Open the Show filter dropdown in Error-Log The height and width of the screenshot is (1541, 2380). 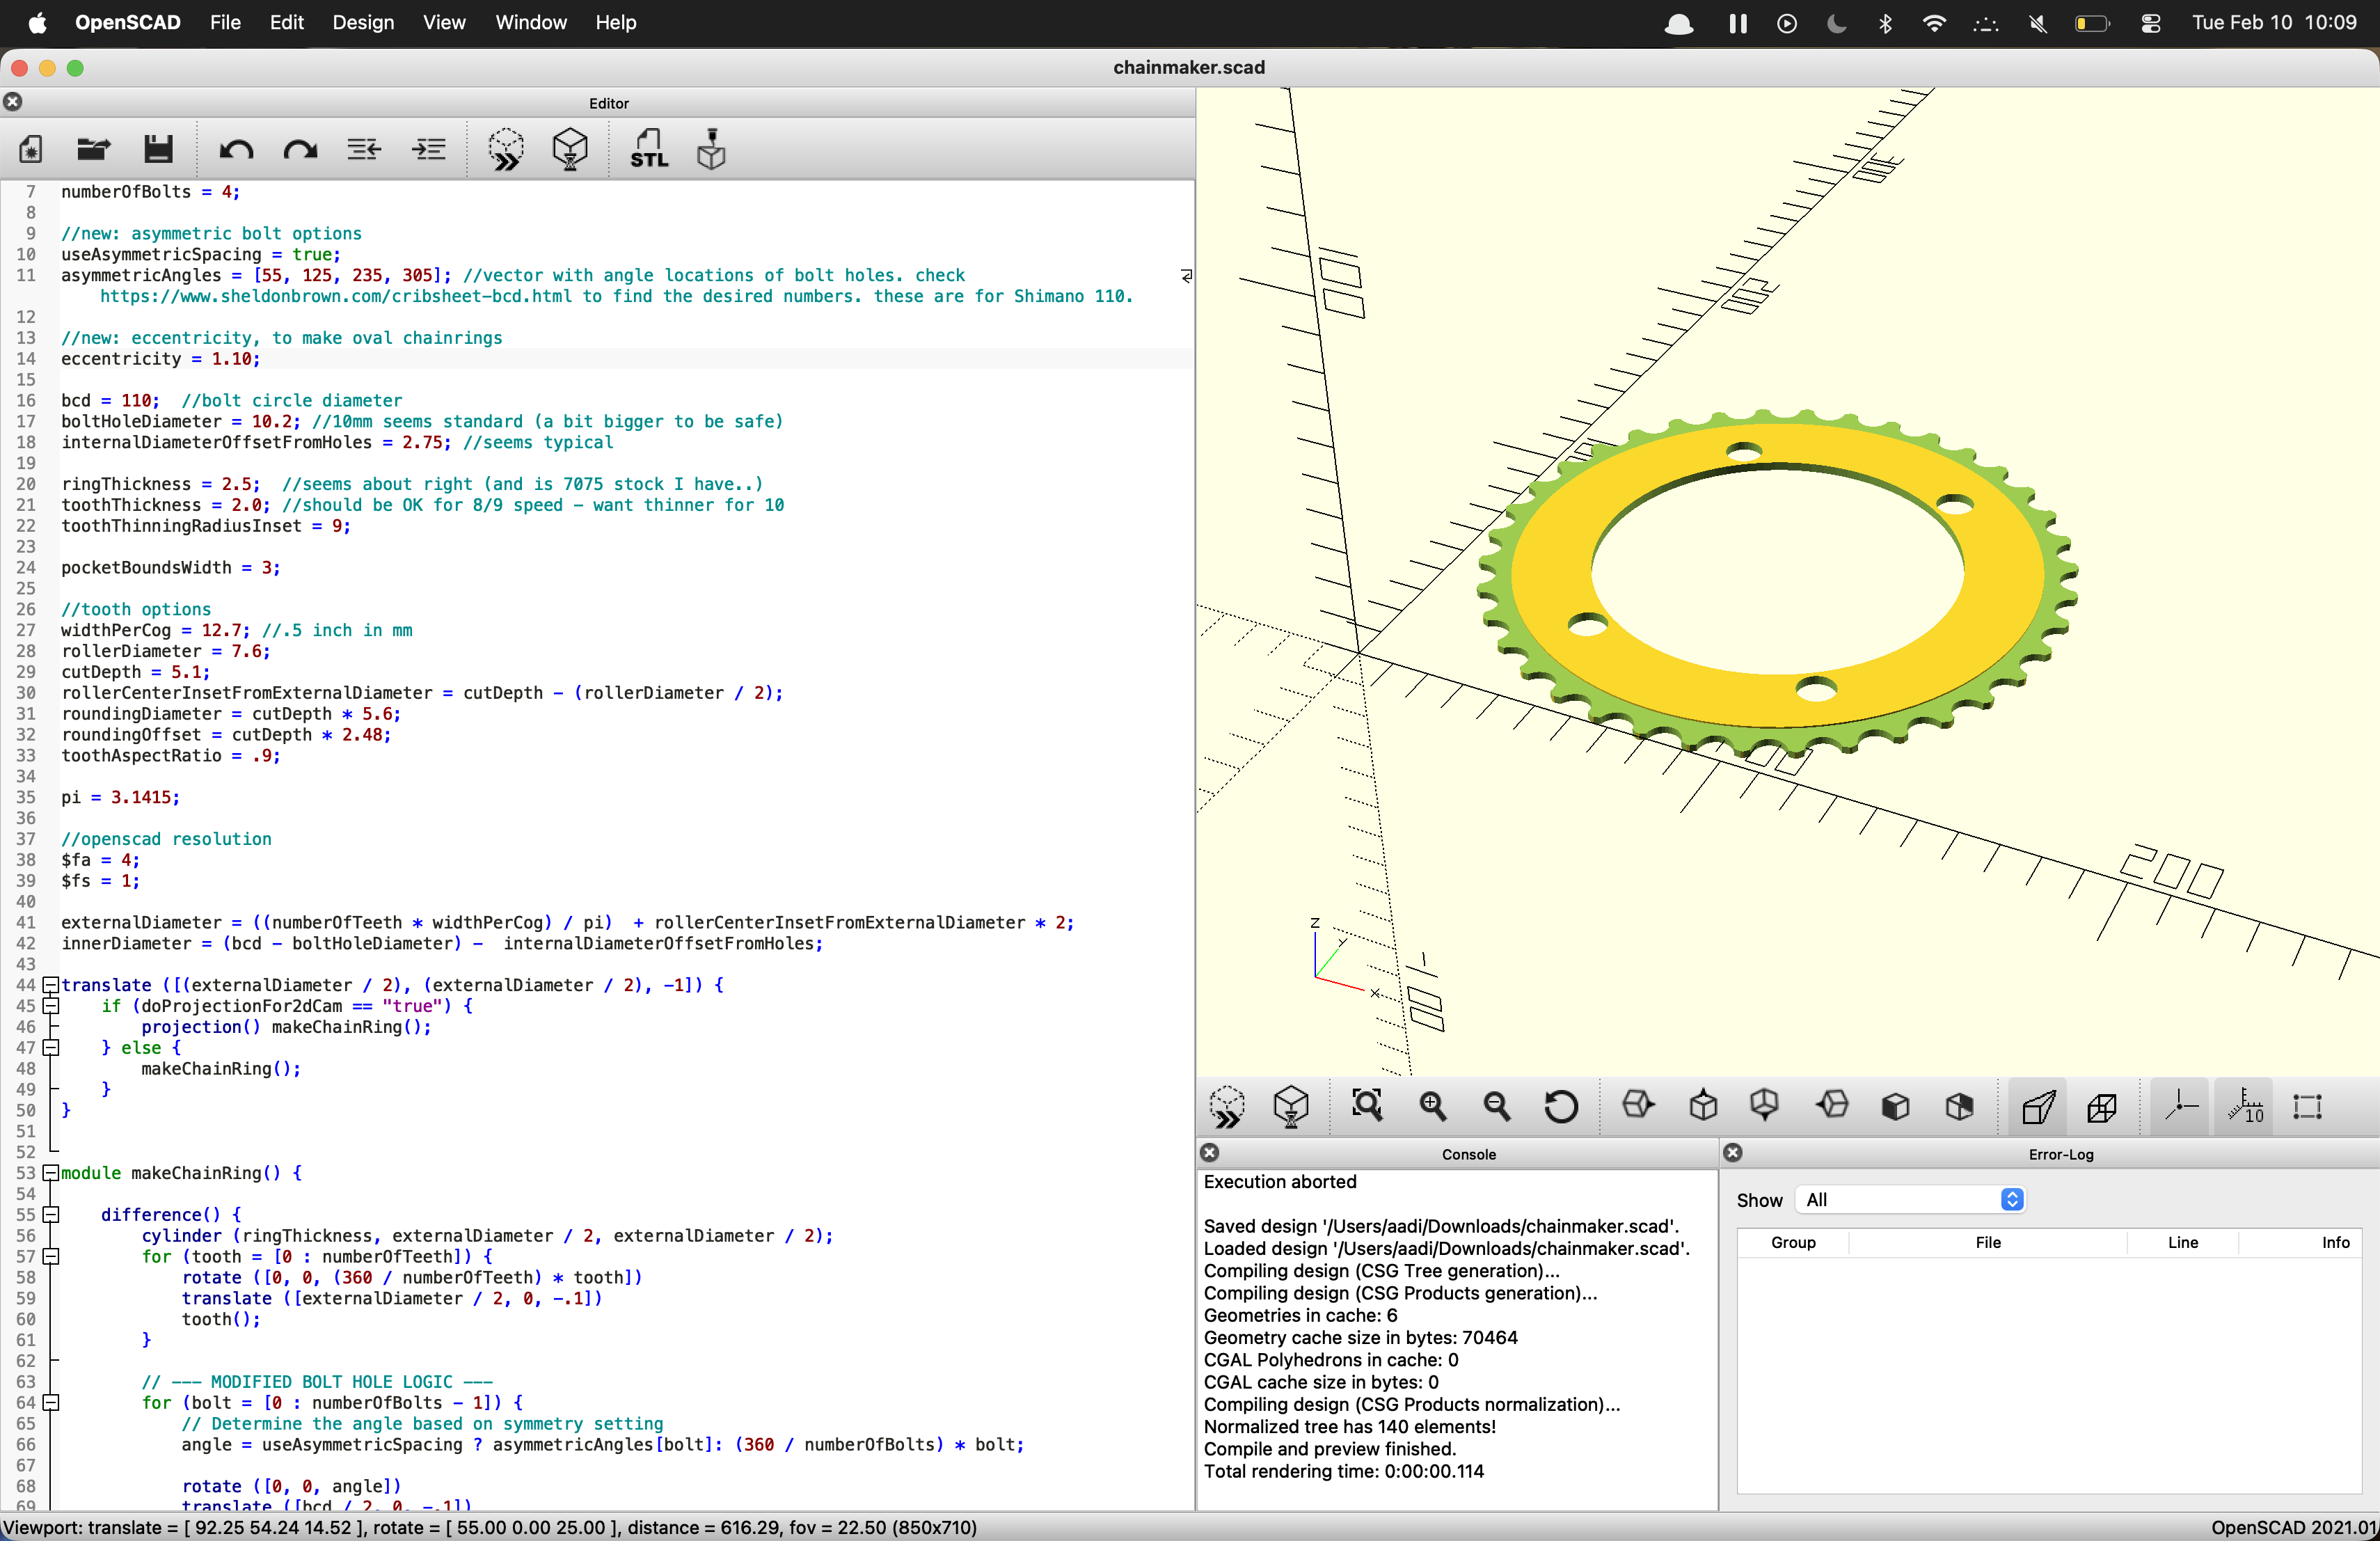coord(1910,1200)
